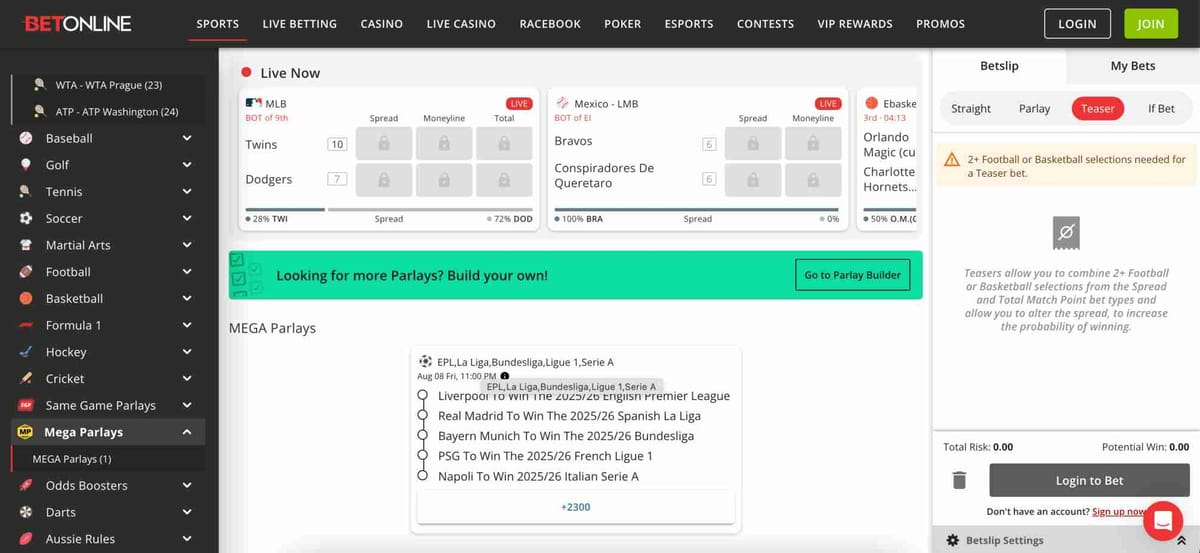Click the trash icon to clear betslip

(959, 481)
